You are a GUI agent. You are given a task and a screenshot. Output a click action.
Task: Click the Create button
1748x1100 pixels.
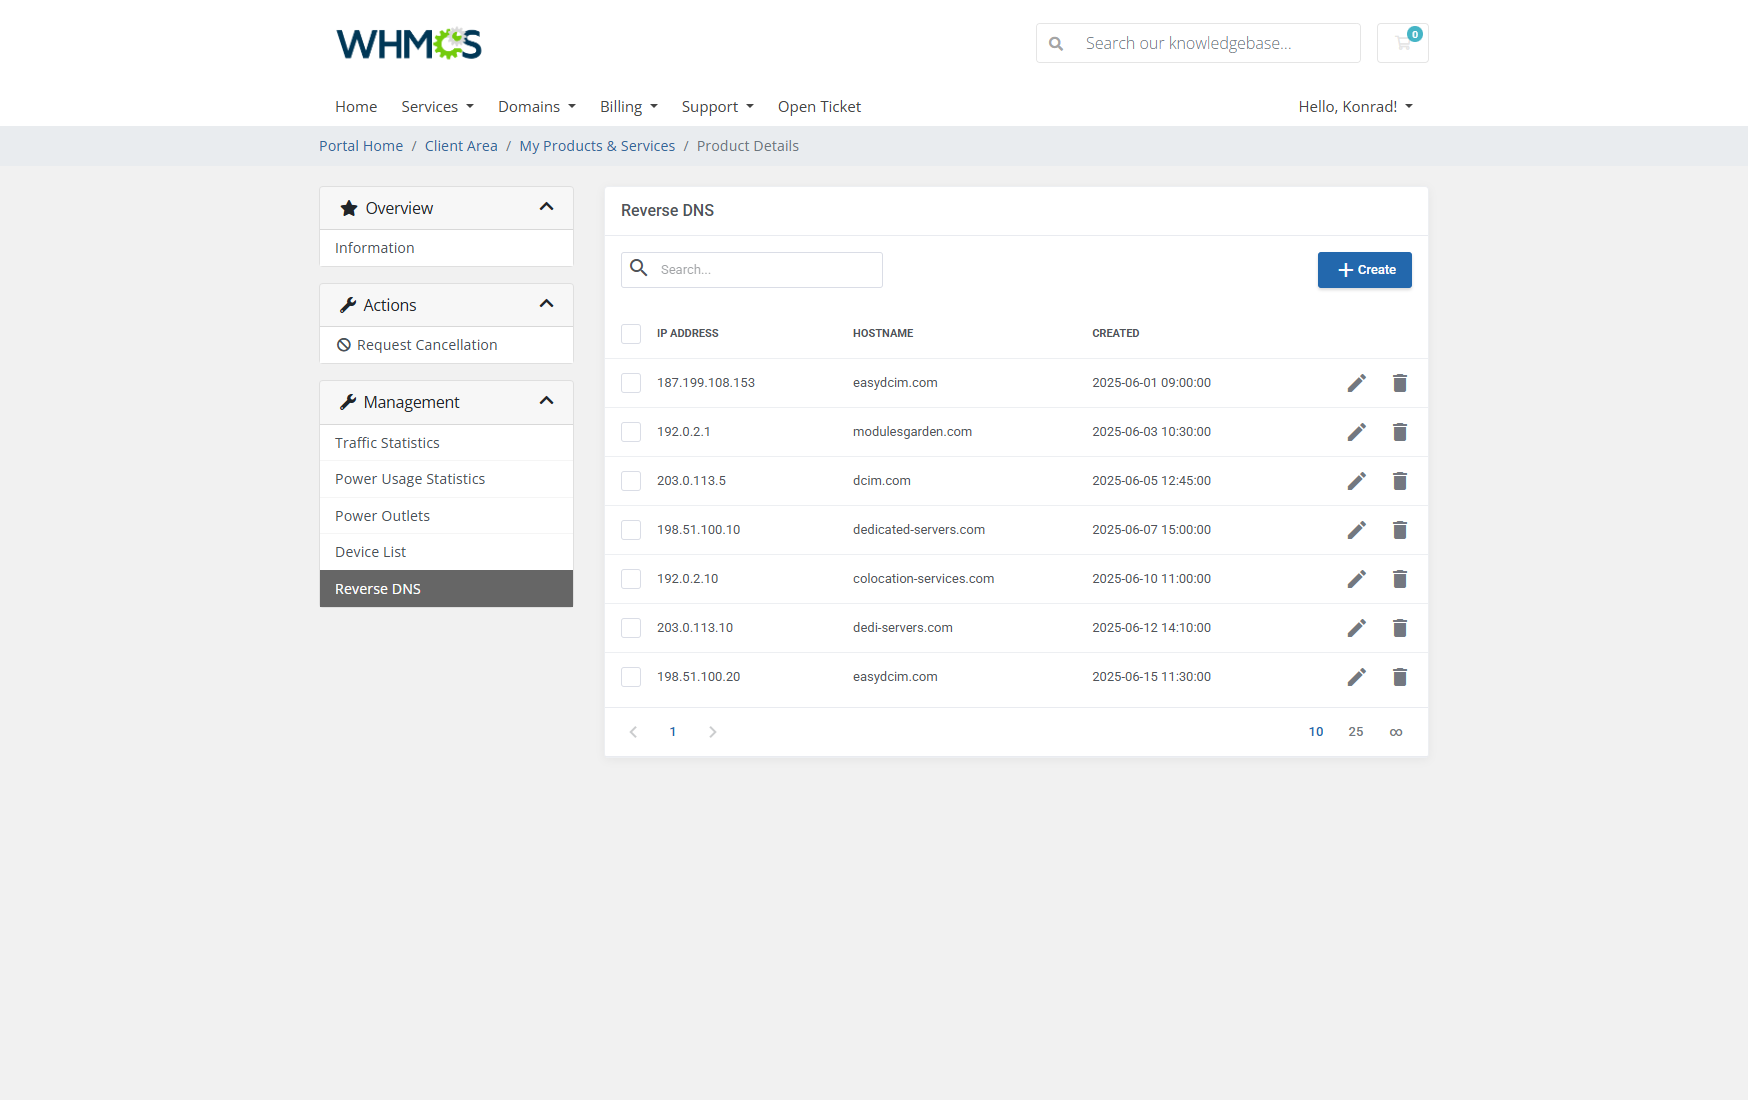click(1364, 270)
